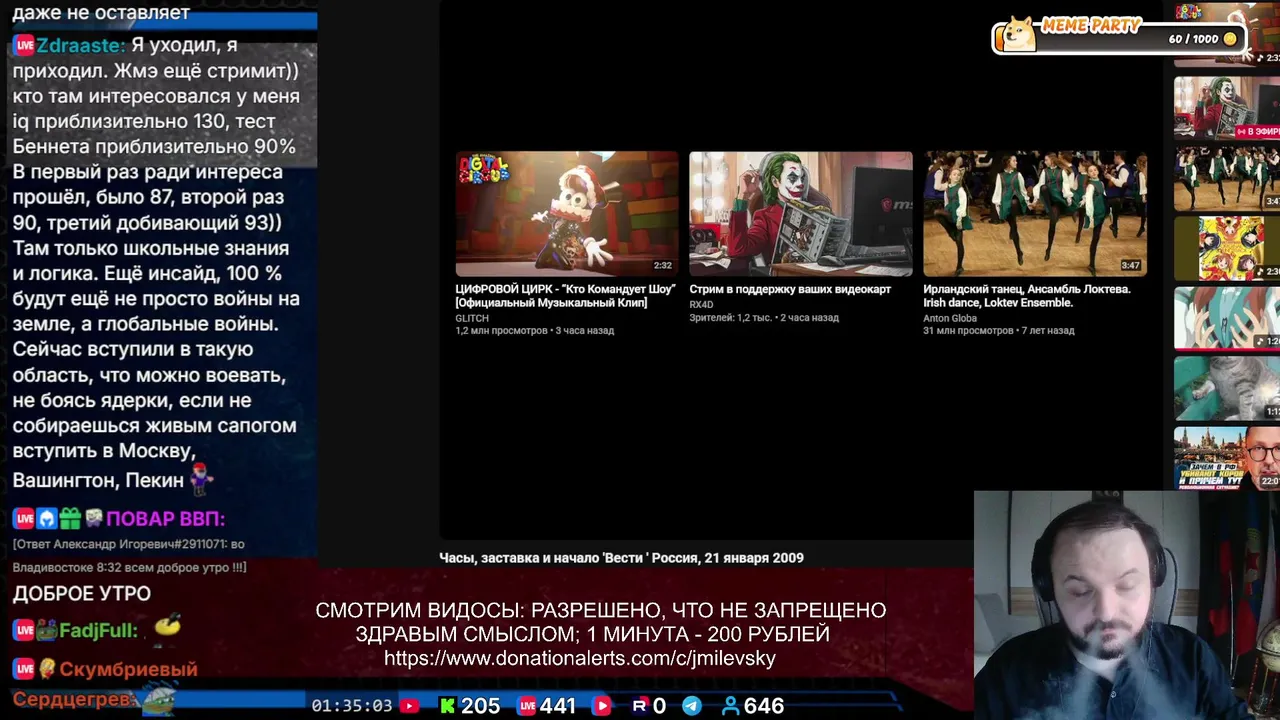Click the title Ирландский танец, Ансамбль Локтева
The height and width of the screenshot is (720, 1280).
[1027, 296]
